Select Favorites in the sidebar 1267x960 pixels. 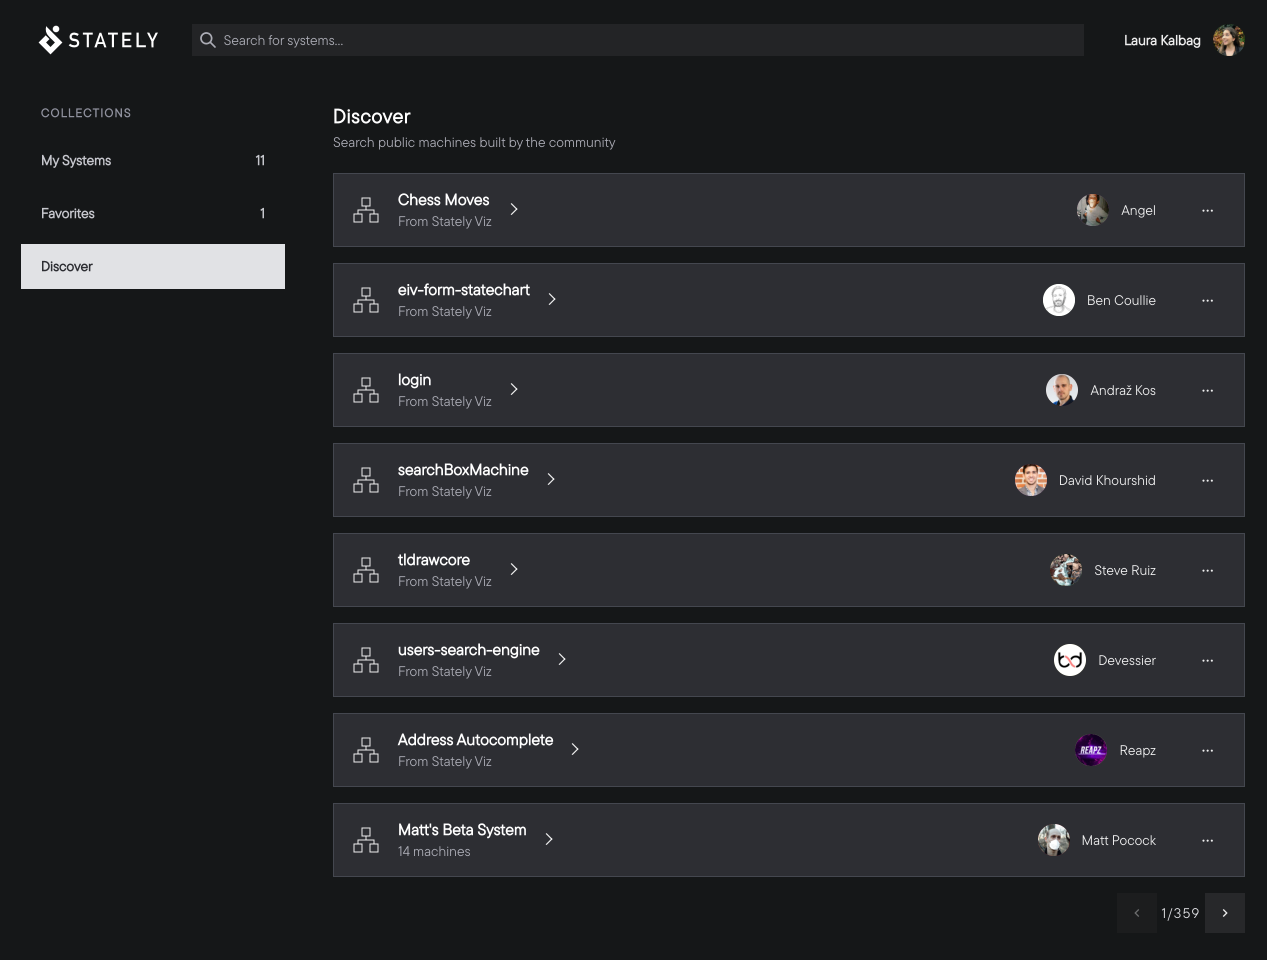pyautogui.click(x=152, y=213)
